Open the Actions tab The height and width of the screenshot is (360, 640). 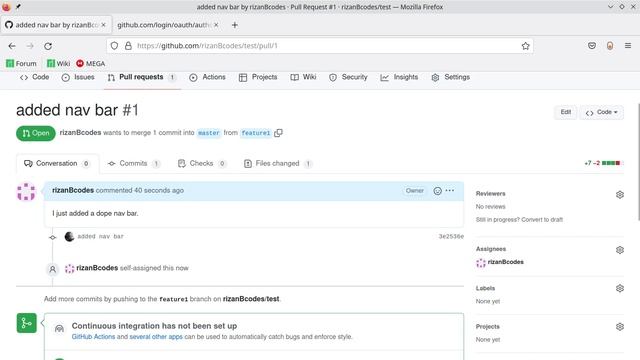pos(207,77)
